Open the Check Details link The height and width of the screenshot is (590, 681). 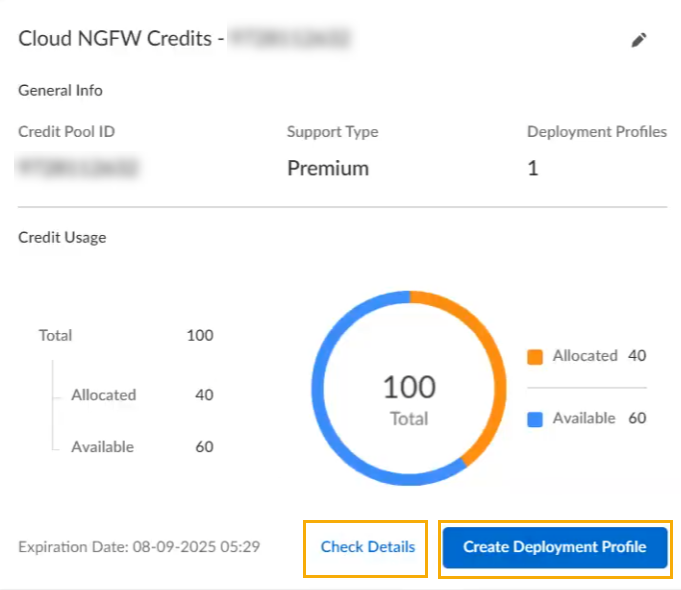(367, 547)
